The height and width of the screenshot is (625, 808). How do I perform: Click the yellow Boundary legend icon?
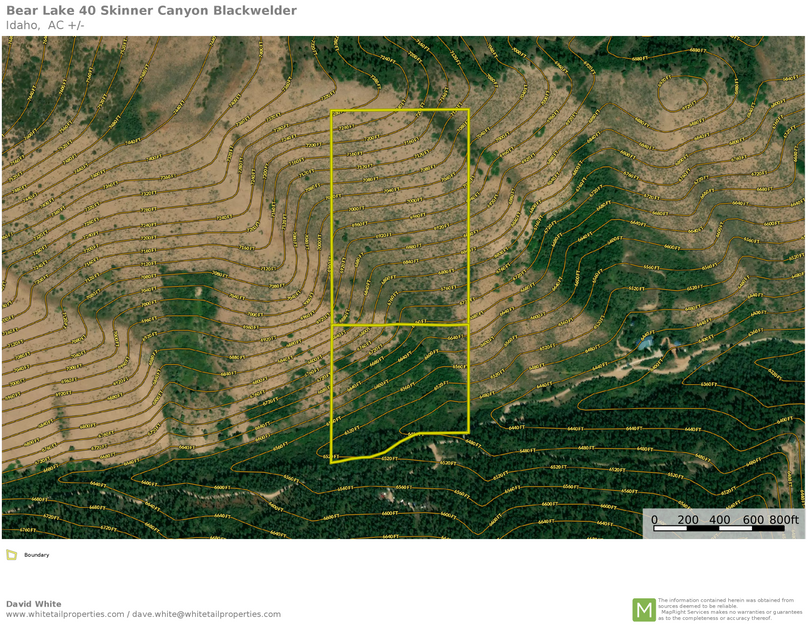click(x=11, y=555)
